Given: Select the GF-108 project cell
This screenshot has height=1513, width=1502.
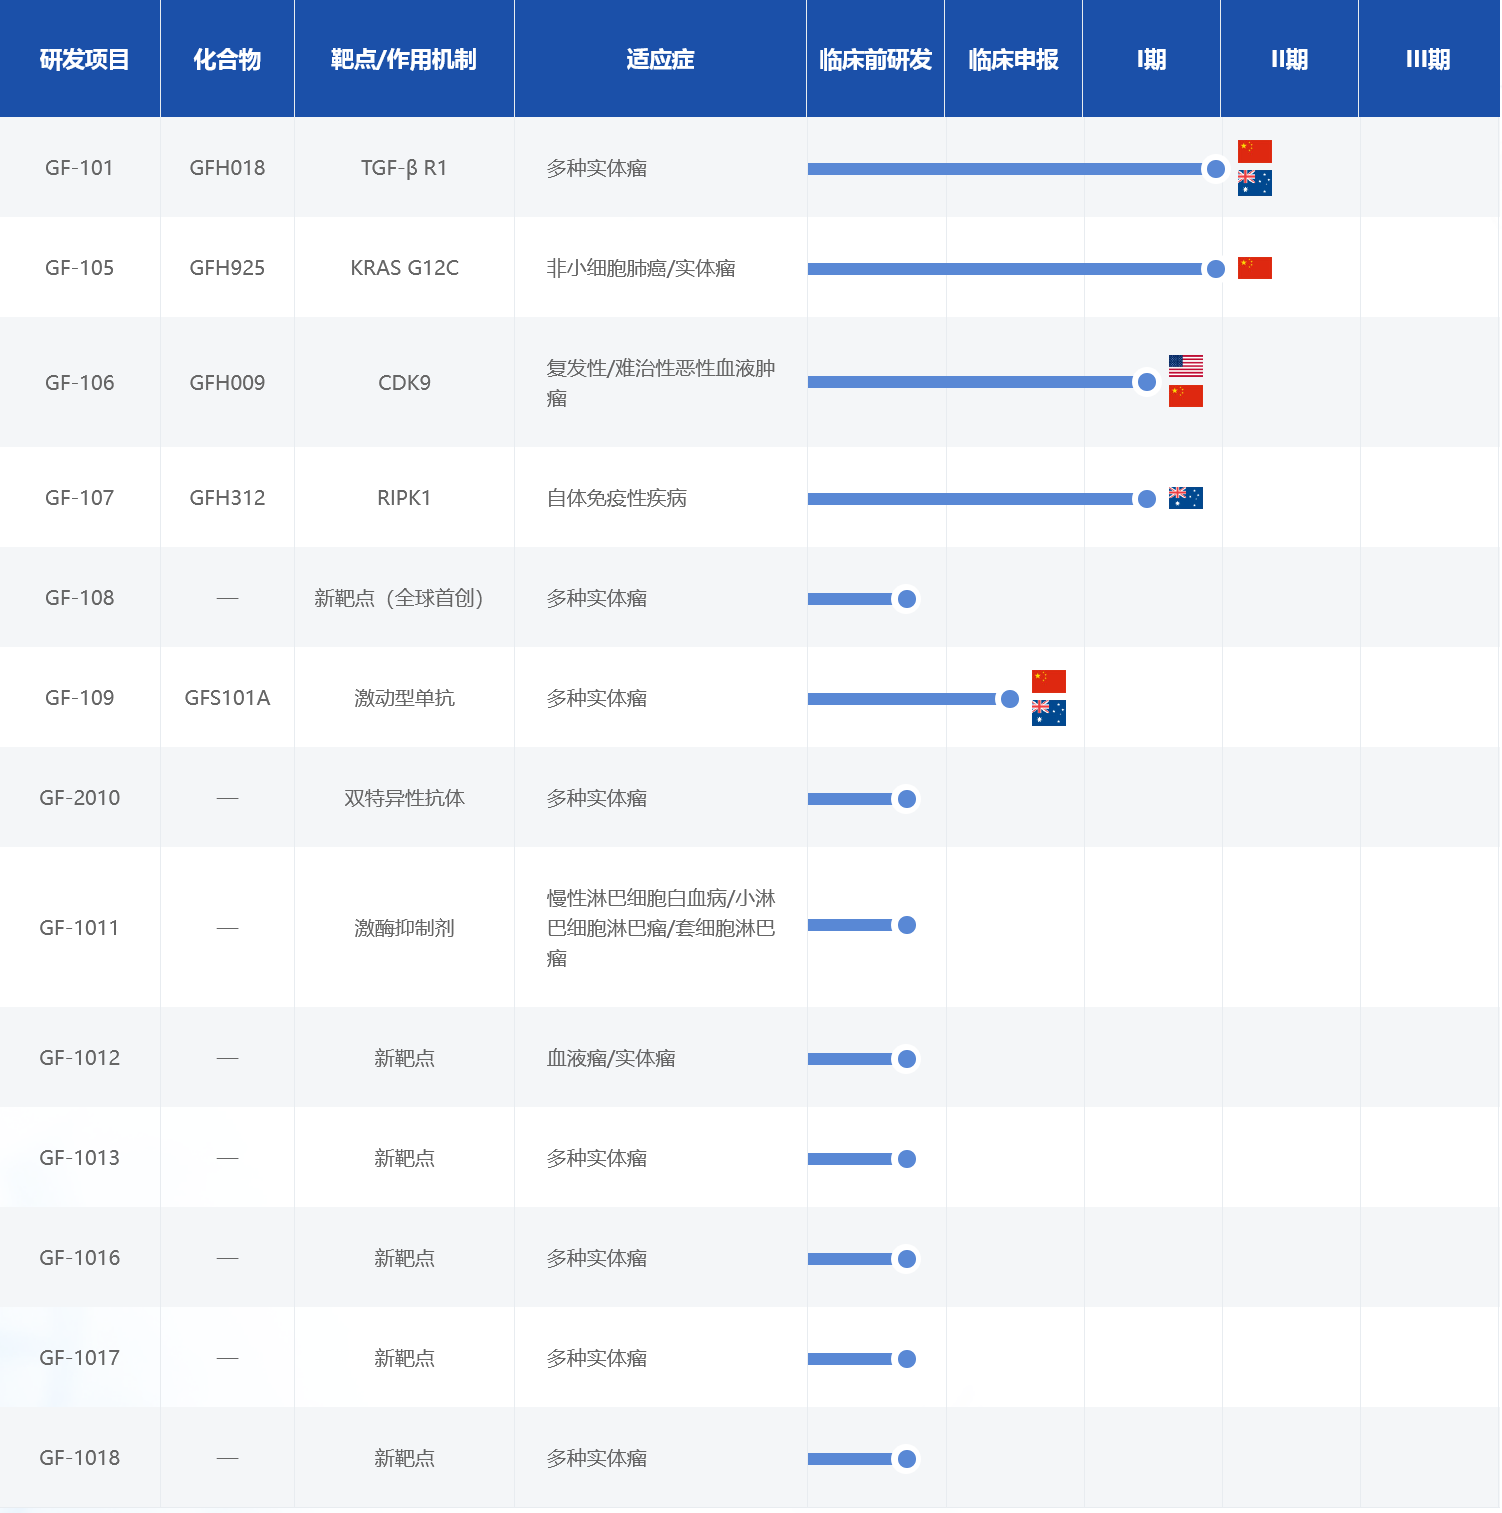Looking at the screenshot, I should click(x=79, y=598).
